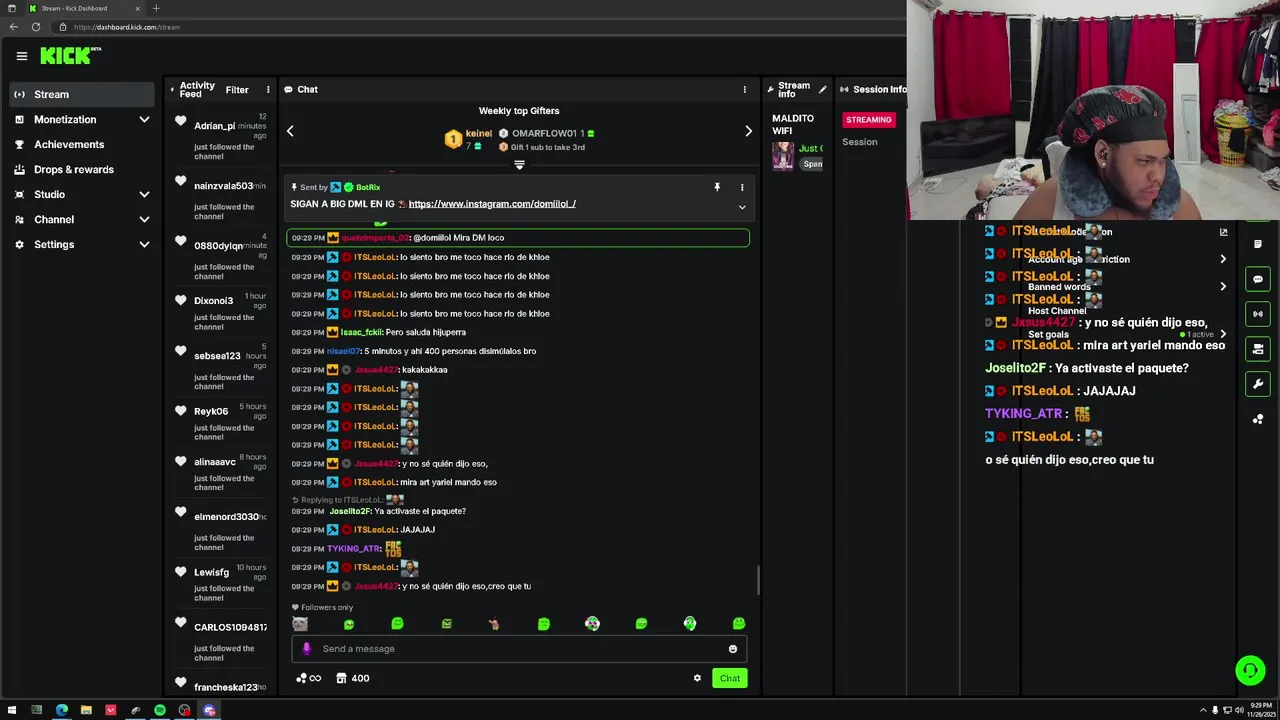Click the Filter button in Activity Feed
The height and width of the screenshot is (720, 1280).
click(x=237, y=90)
